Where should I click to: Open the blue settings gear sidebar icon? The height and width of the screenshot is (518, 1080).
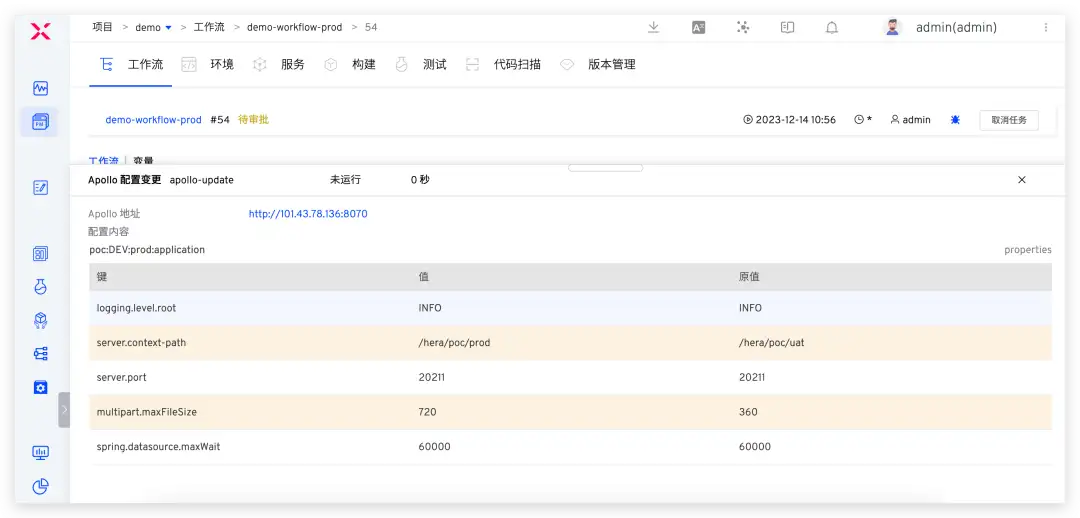(x=41, y=387)
